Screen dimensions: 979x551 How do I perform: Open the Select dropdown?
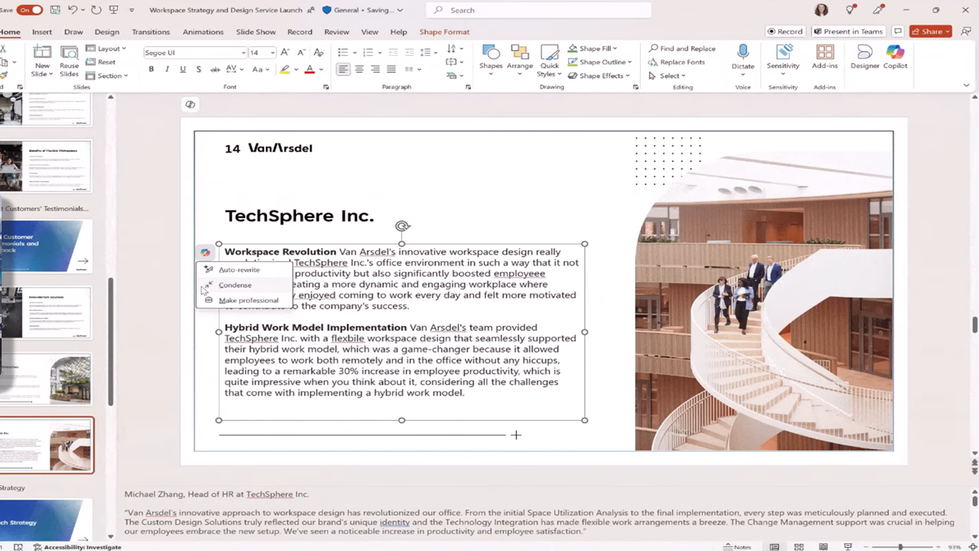click(667, 76)
